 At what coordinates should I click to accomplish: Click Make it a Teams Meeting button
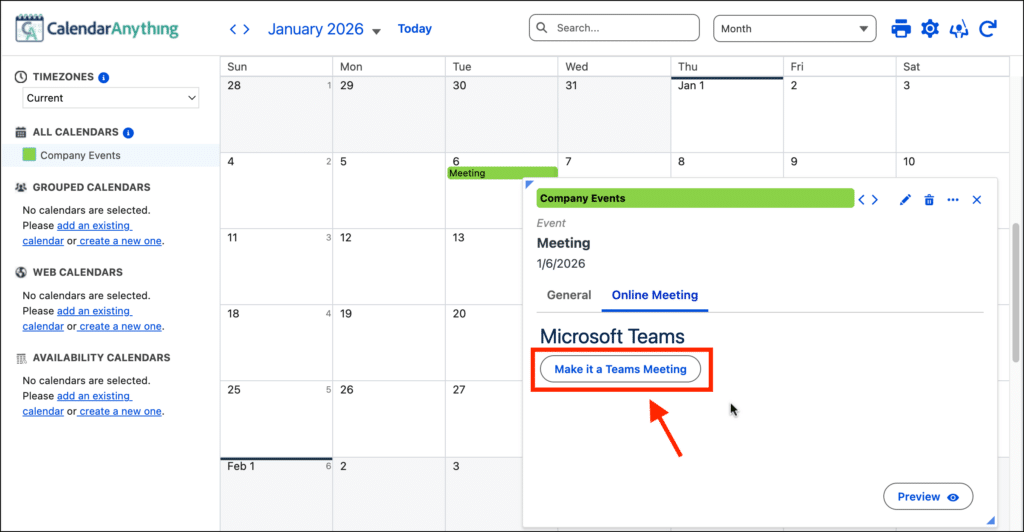620,369
